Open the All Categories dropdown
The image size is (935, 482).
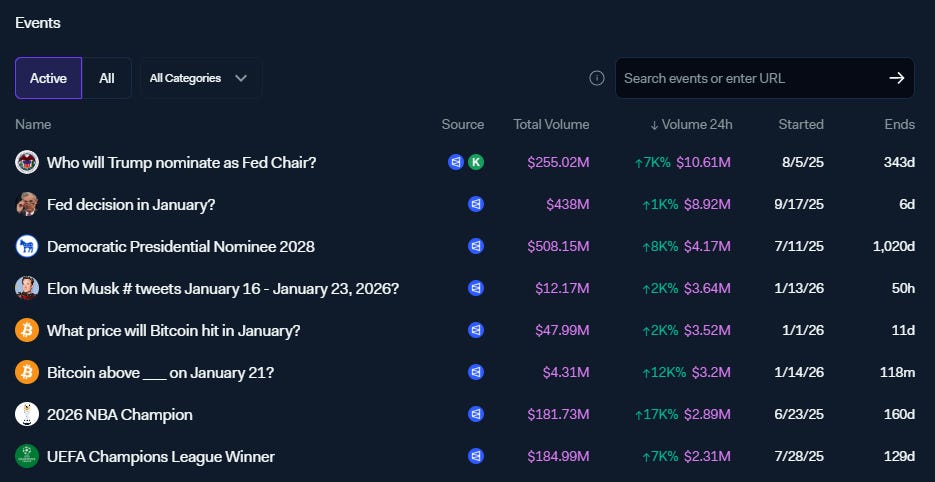(x=200, y=78)
